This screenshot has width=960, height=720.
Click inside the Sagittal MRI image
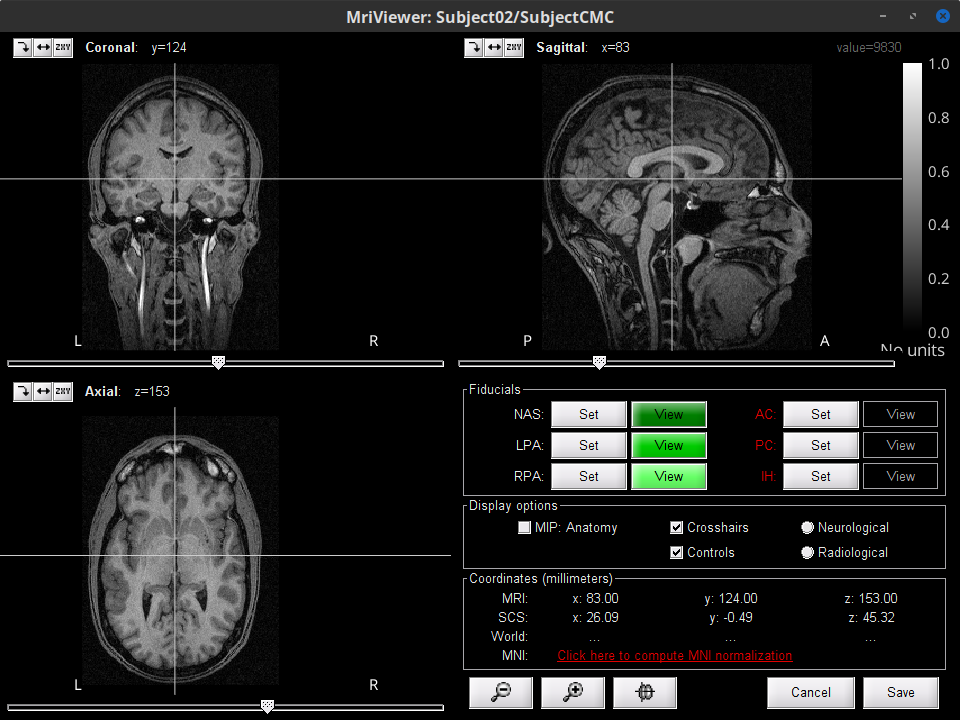[677, 207]
